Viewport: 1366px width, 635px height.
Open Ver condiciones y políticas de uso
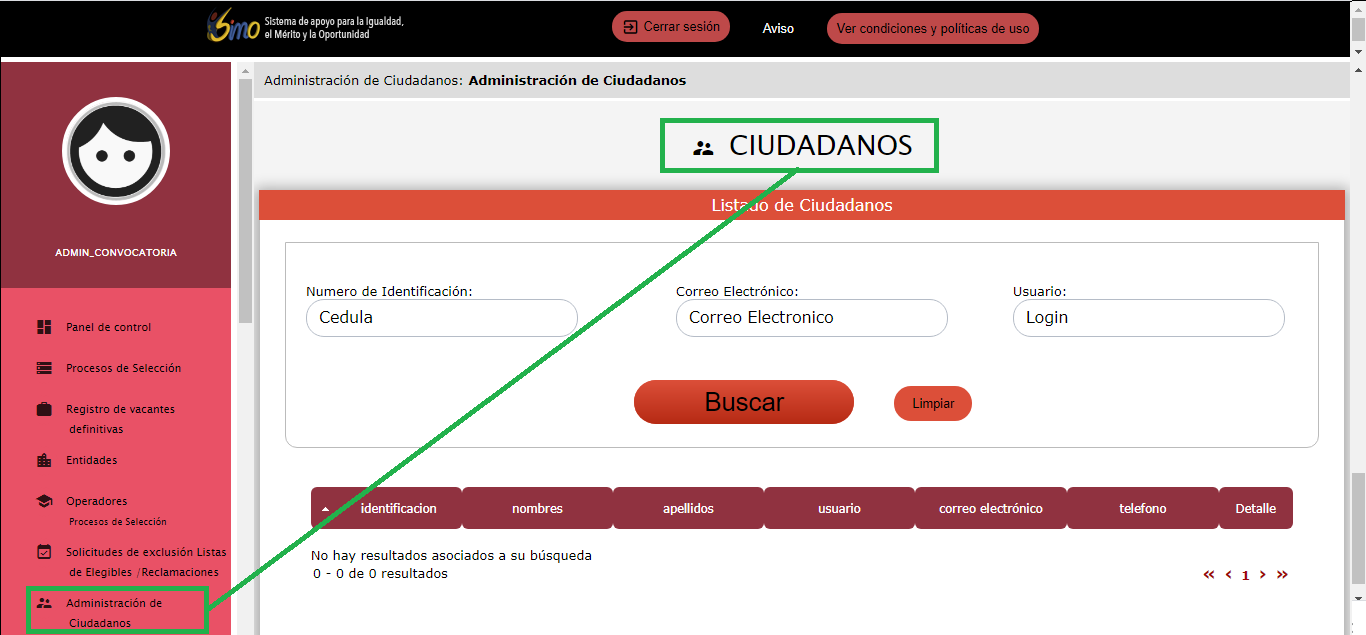tap(932, 29)
